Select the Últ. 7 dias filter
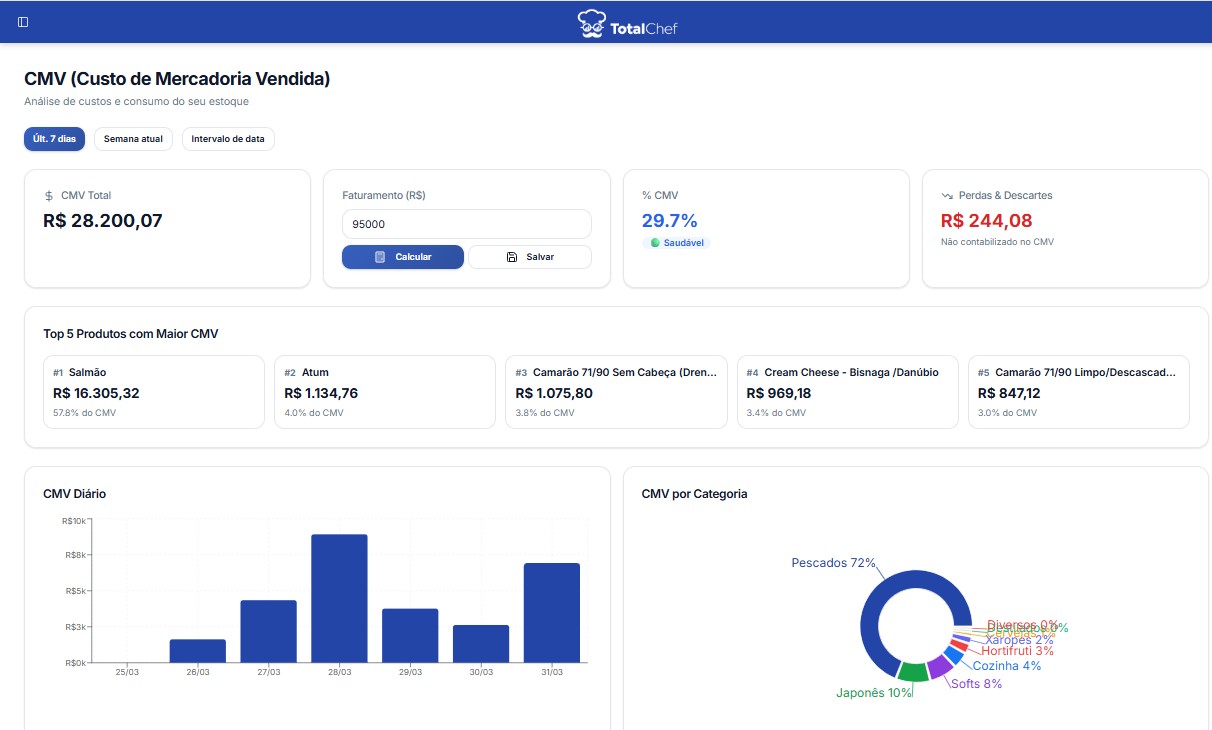Screen dimensions: 1212x730 55,139
